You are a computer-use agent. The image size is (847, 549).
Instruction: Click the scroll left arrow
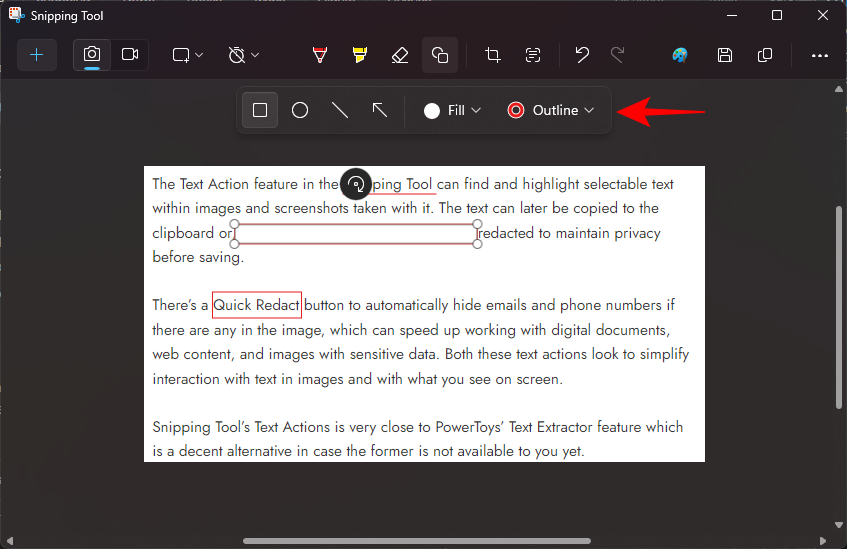[x=9, y=541]
